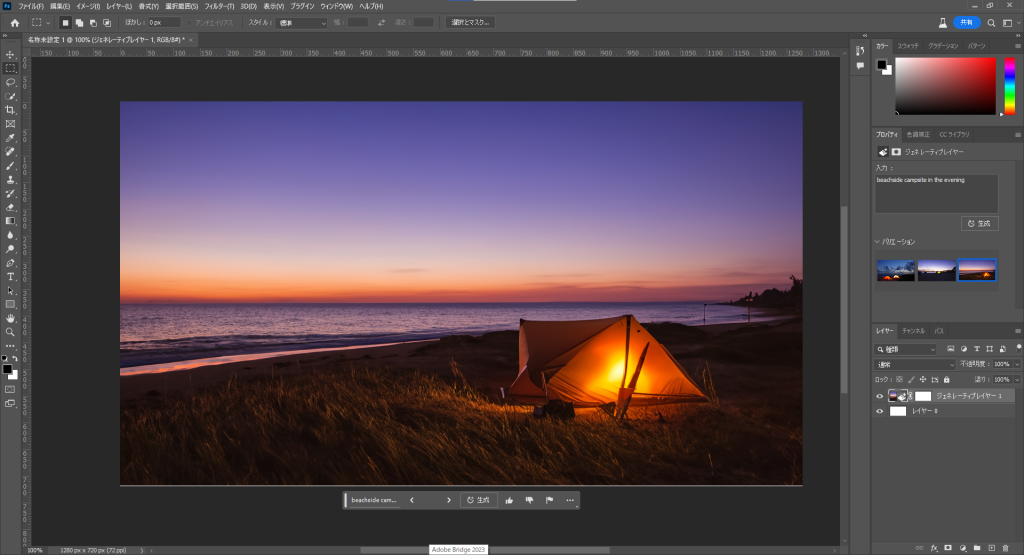Click the 生成 button in Properties panel

[979, 224]
